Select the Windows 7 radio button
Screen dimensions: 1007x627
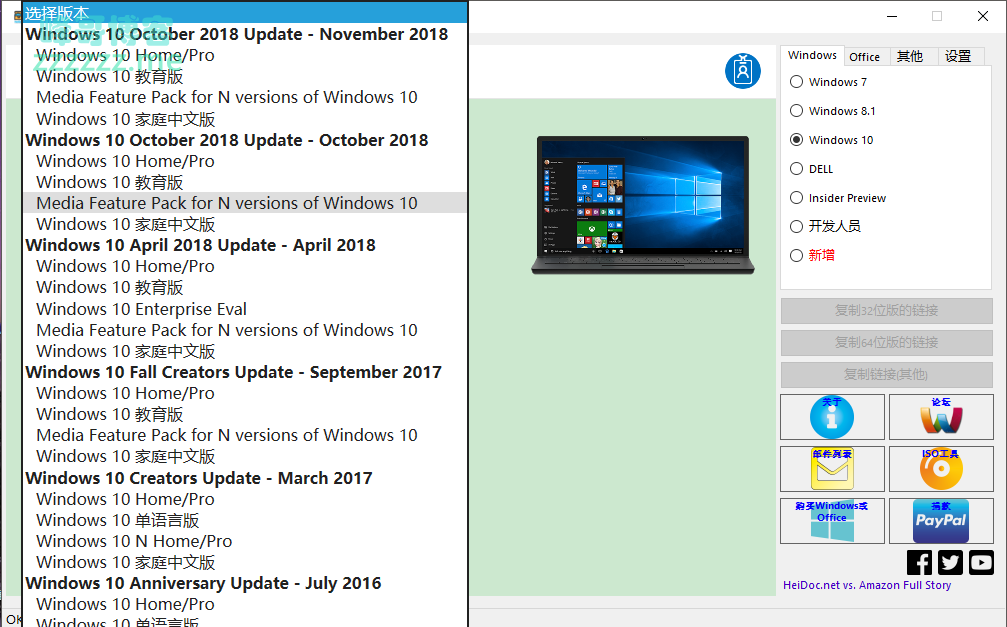(x=796, y=82)
